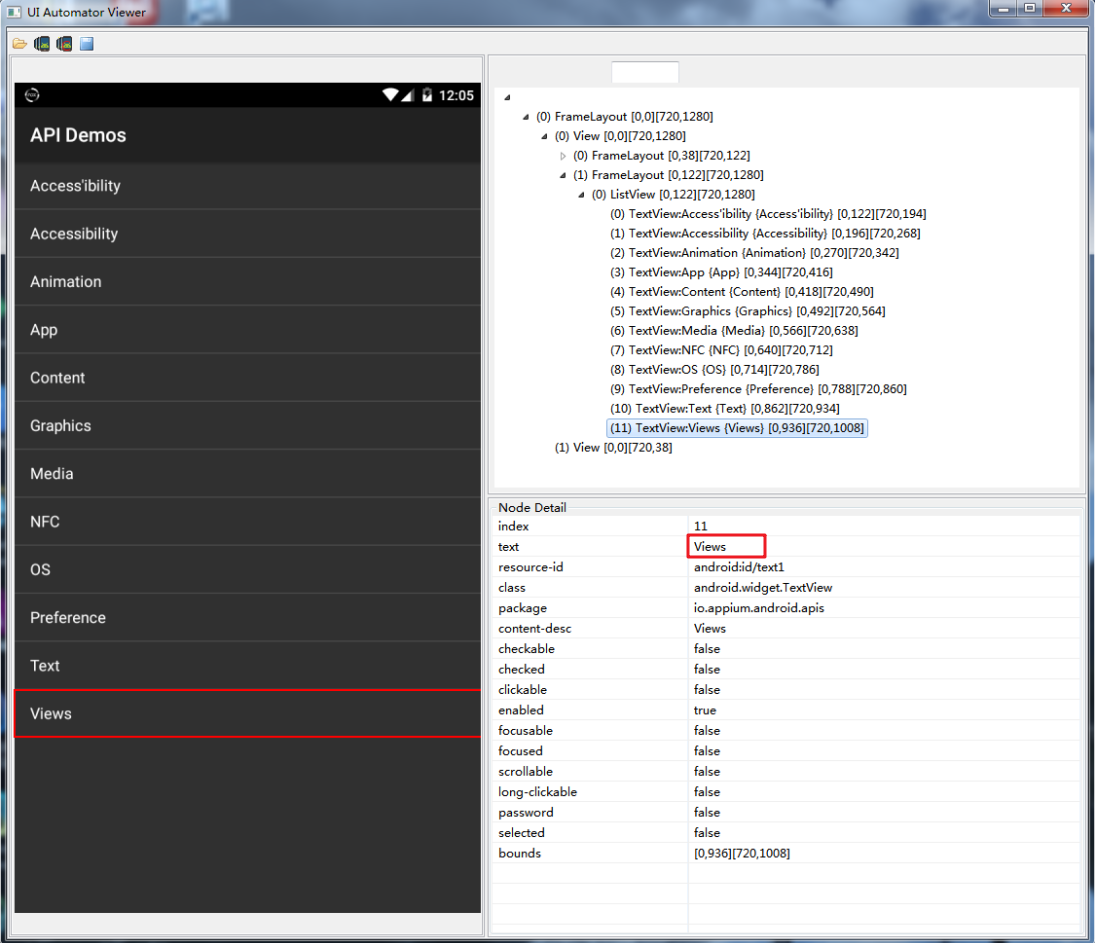The height and width of the screenshot is (943, 1095).
Task: Click Content item in the phone screenshot
Action: pos(247,378)
